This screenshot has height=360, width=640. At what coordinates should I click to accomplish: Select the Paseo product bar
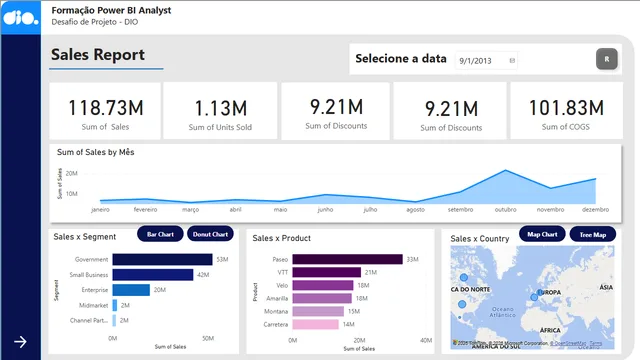[x=347, y=259]
